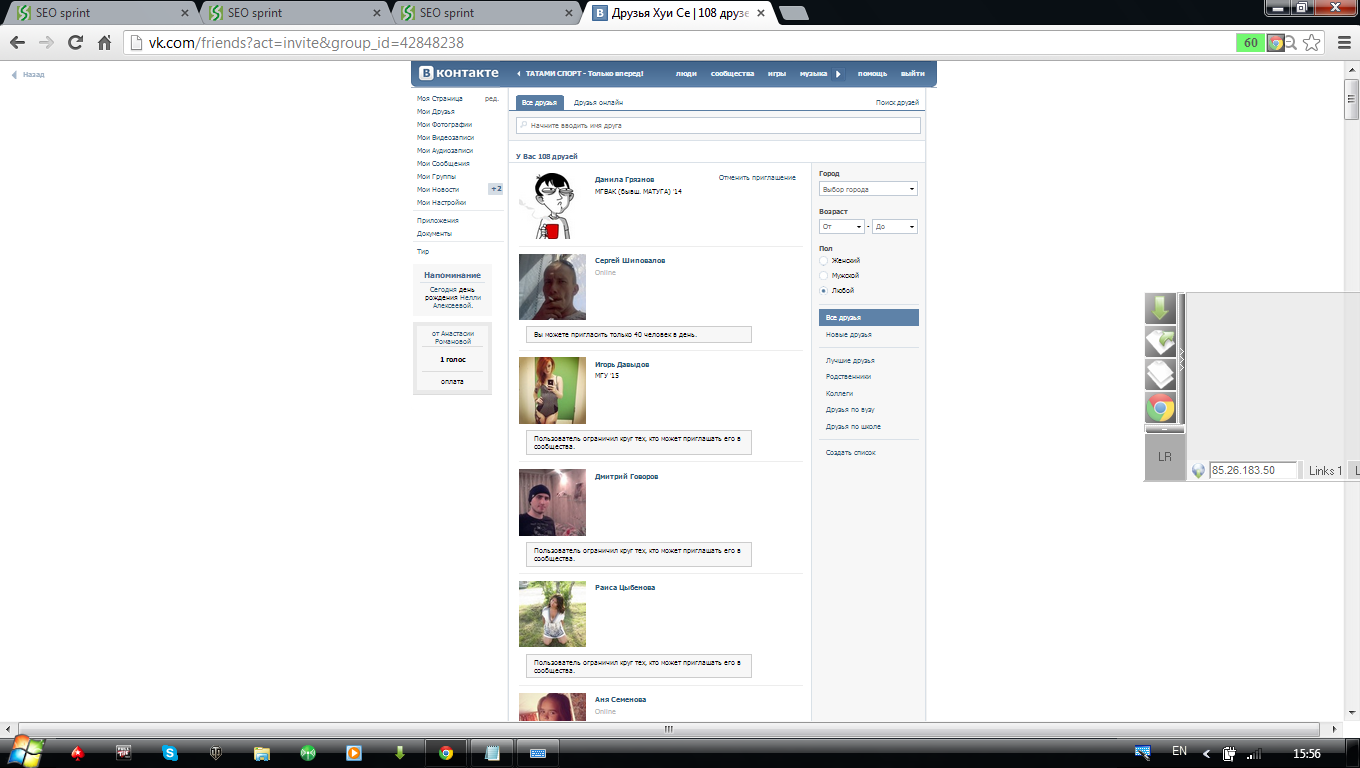The width and height of the screenshot is (1360, 768).
Task: Click the zoom magnifier in address bar
Action: (1291, 43)
